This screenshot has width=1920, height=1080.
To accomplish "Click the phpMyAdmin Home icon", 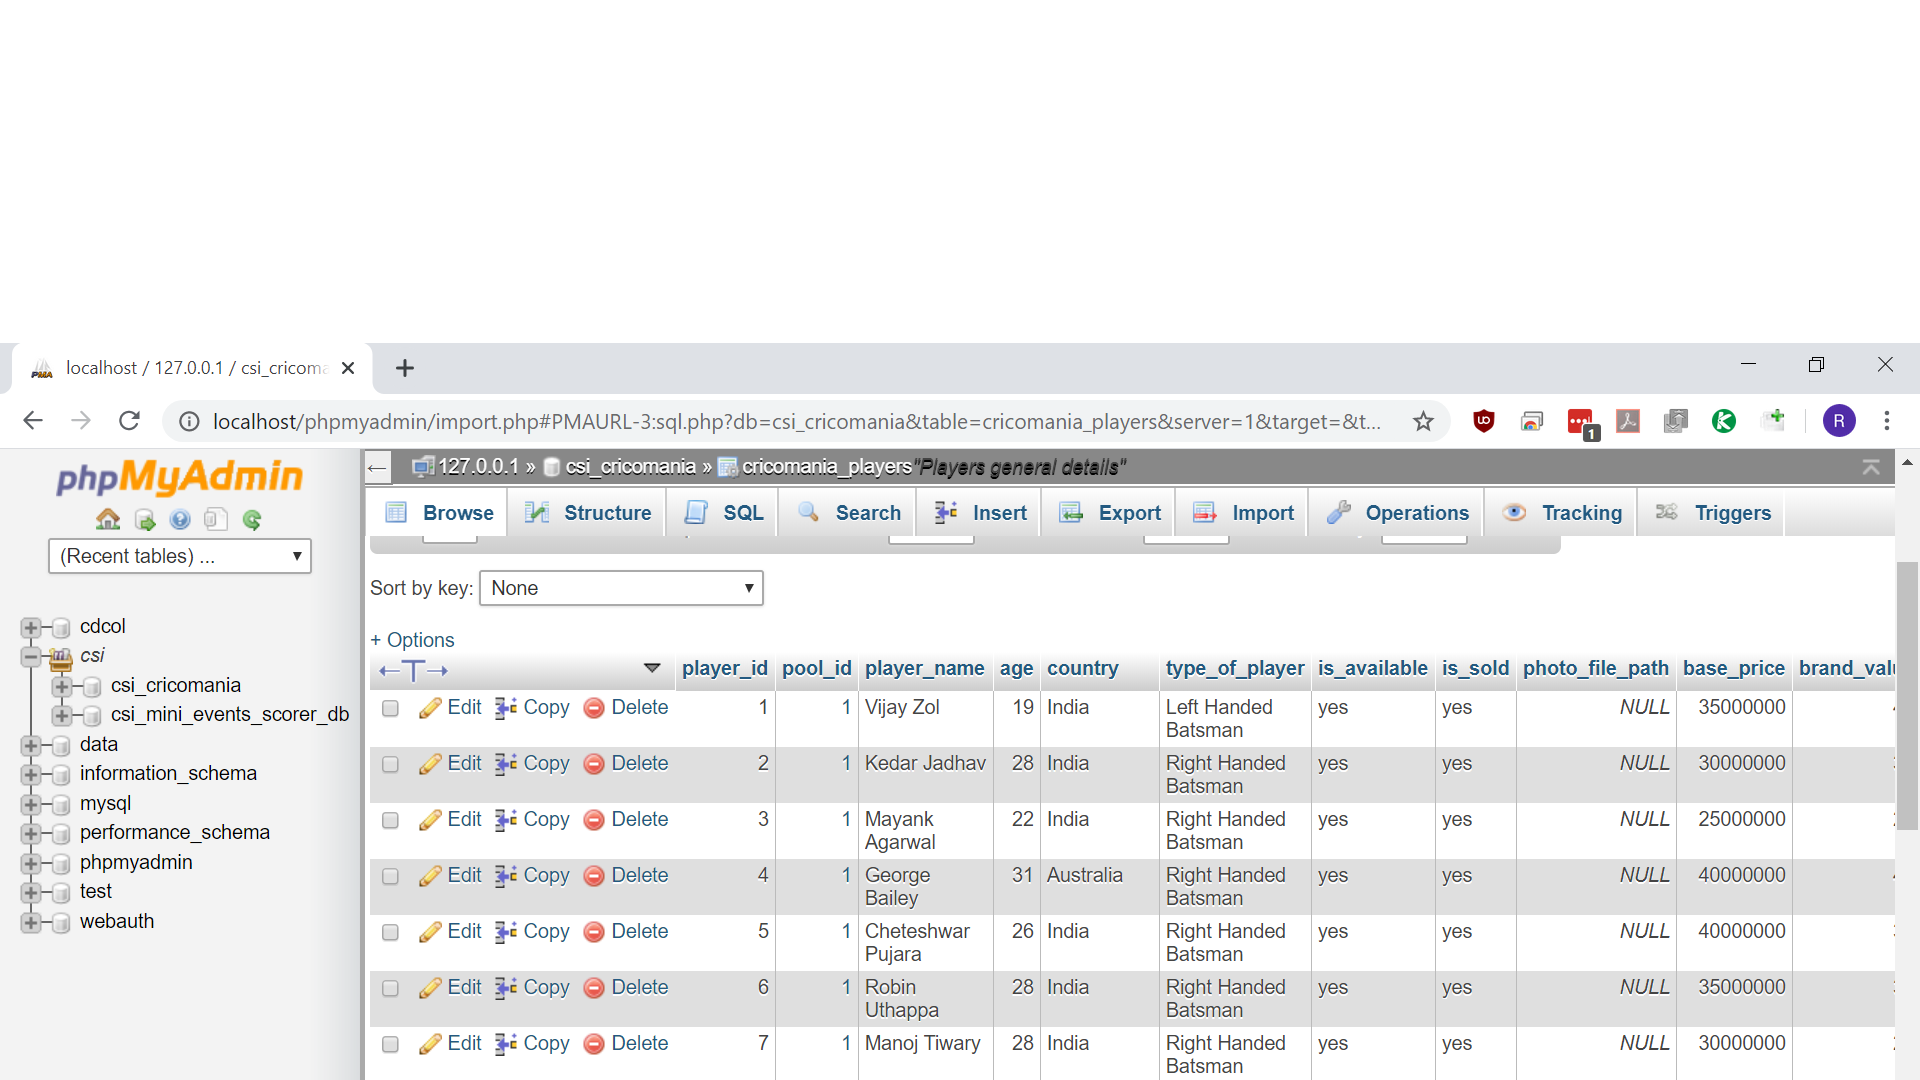I will [108, 519].
